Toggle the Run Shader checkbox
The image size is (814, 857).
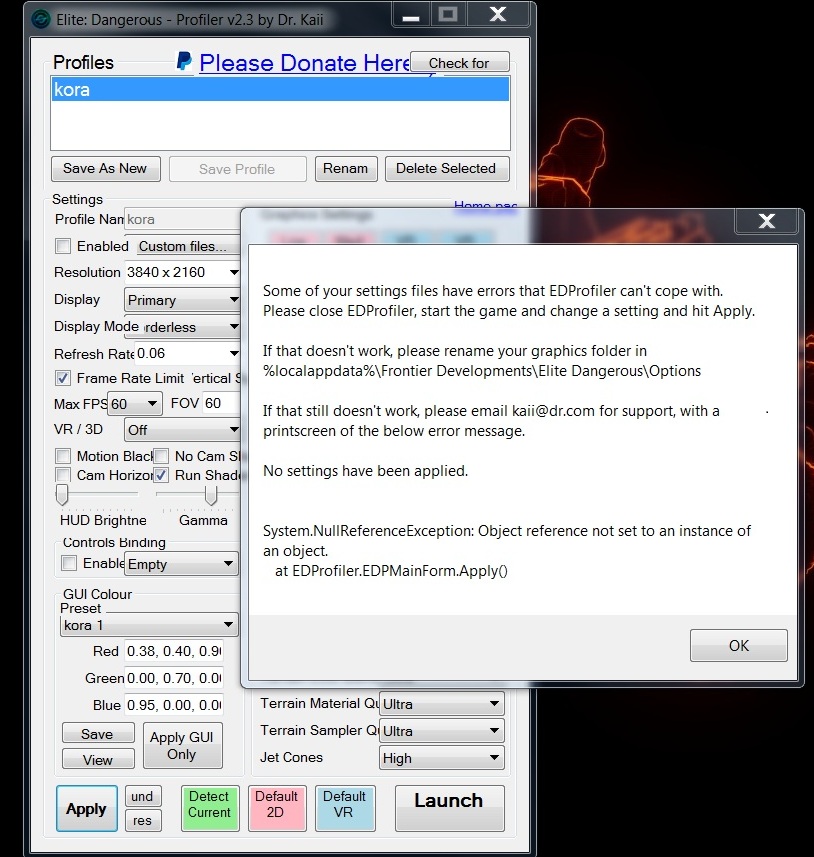pos(161,474)
